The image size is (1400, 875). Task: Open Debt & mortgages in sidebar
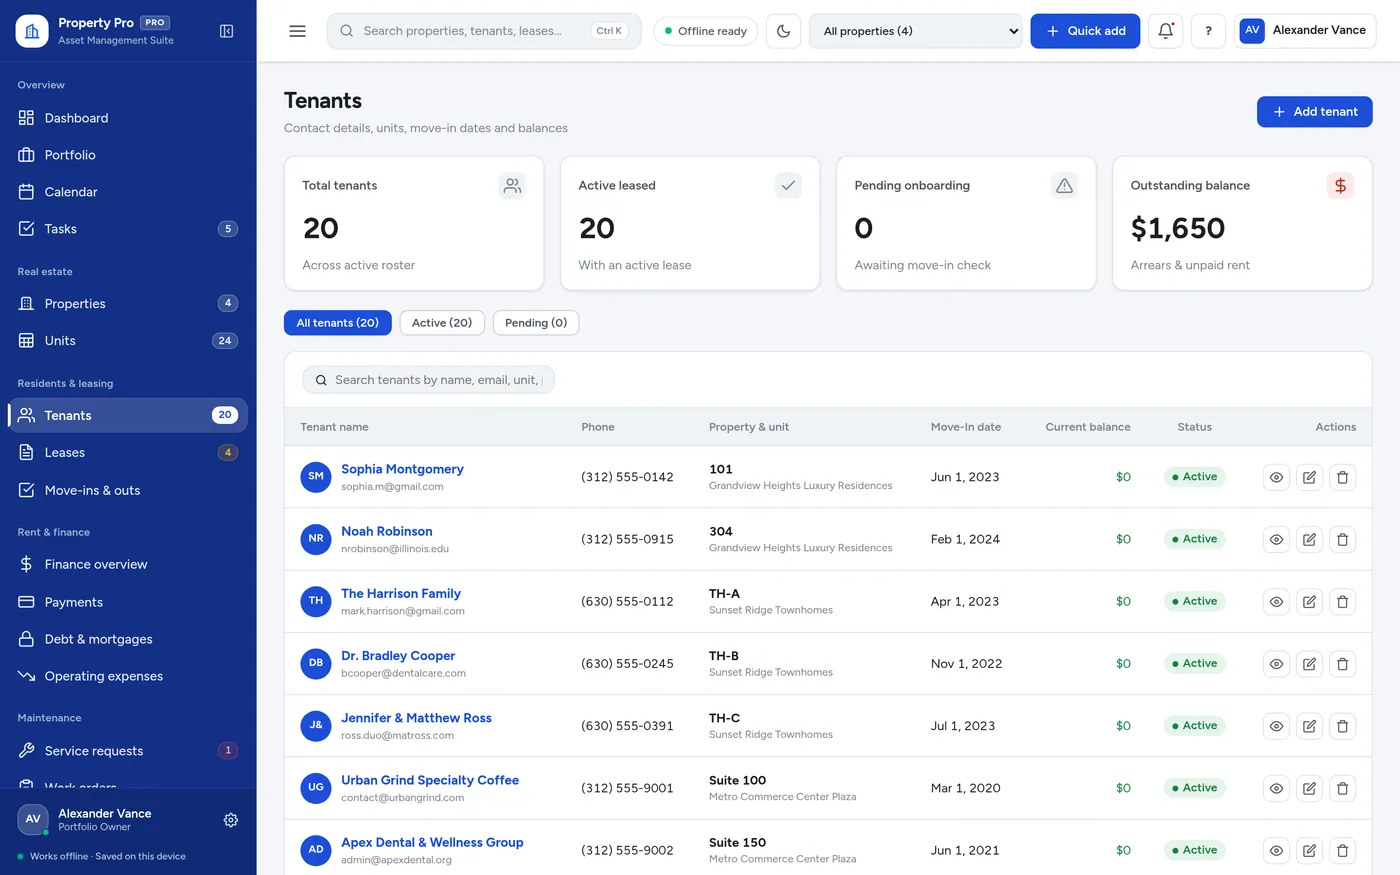coord(128,639)
